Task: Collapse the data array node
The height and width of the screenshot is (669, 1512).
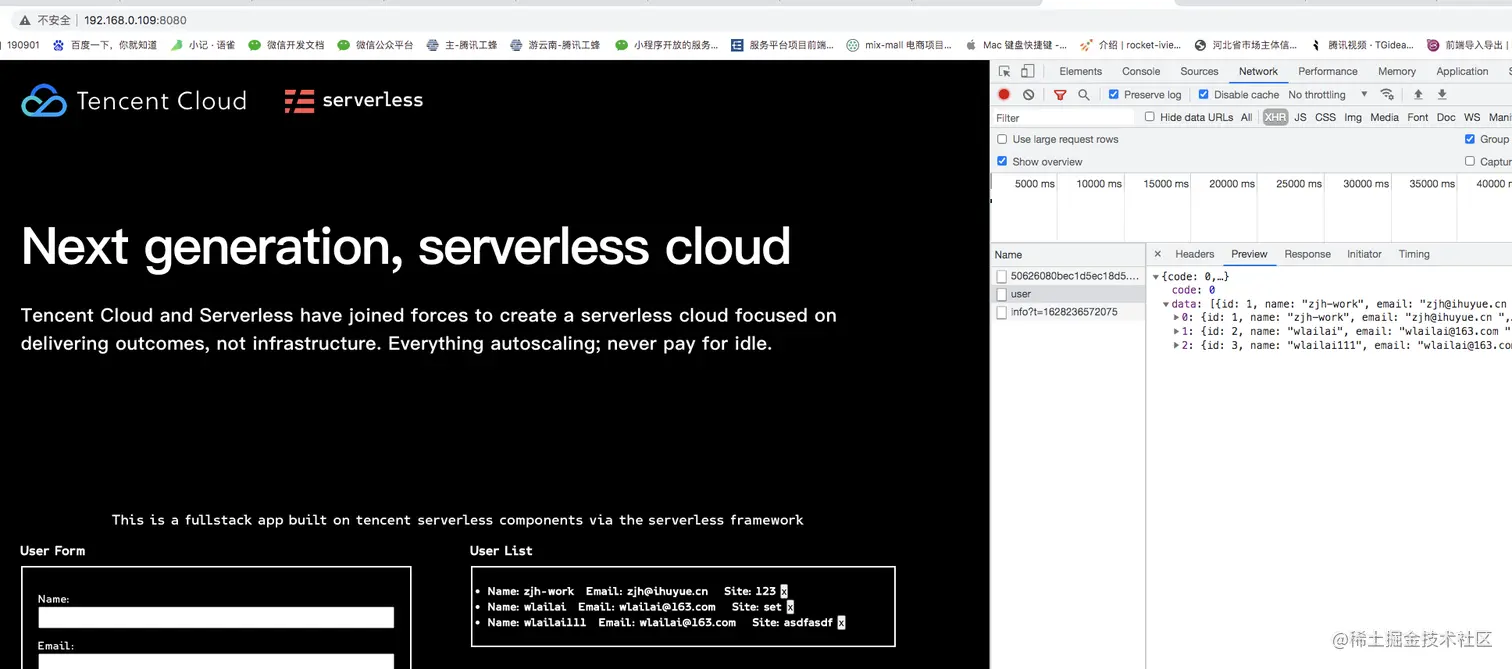Action: pos(1166,304)
